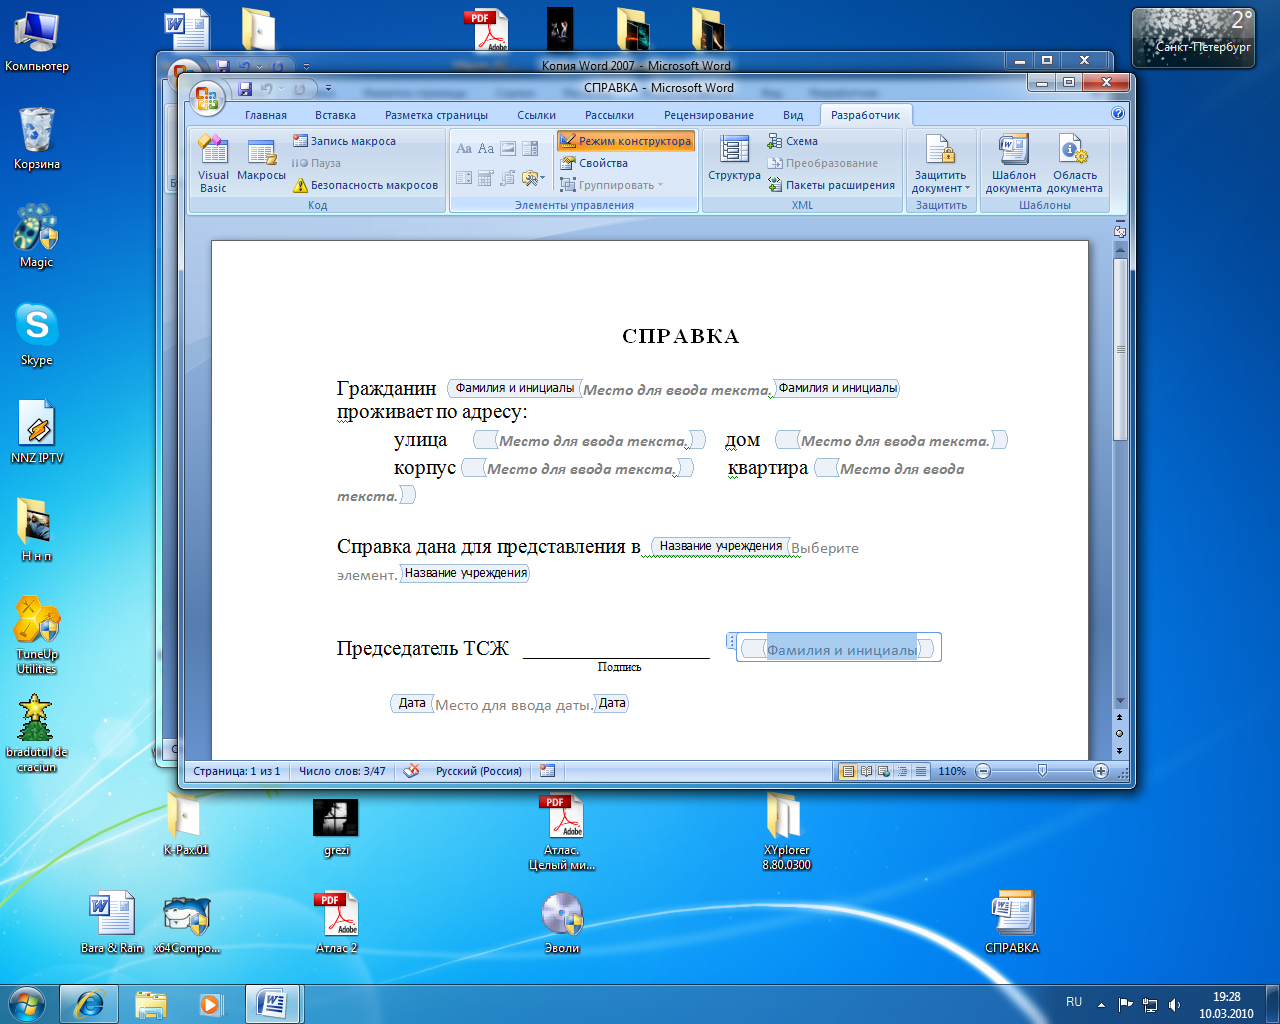The height and width of the screenshot is (1024, 1280).
Task: Show the Область документа panel
Action: [1074, 164]
